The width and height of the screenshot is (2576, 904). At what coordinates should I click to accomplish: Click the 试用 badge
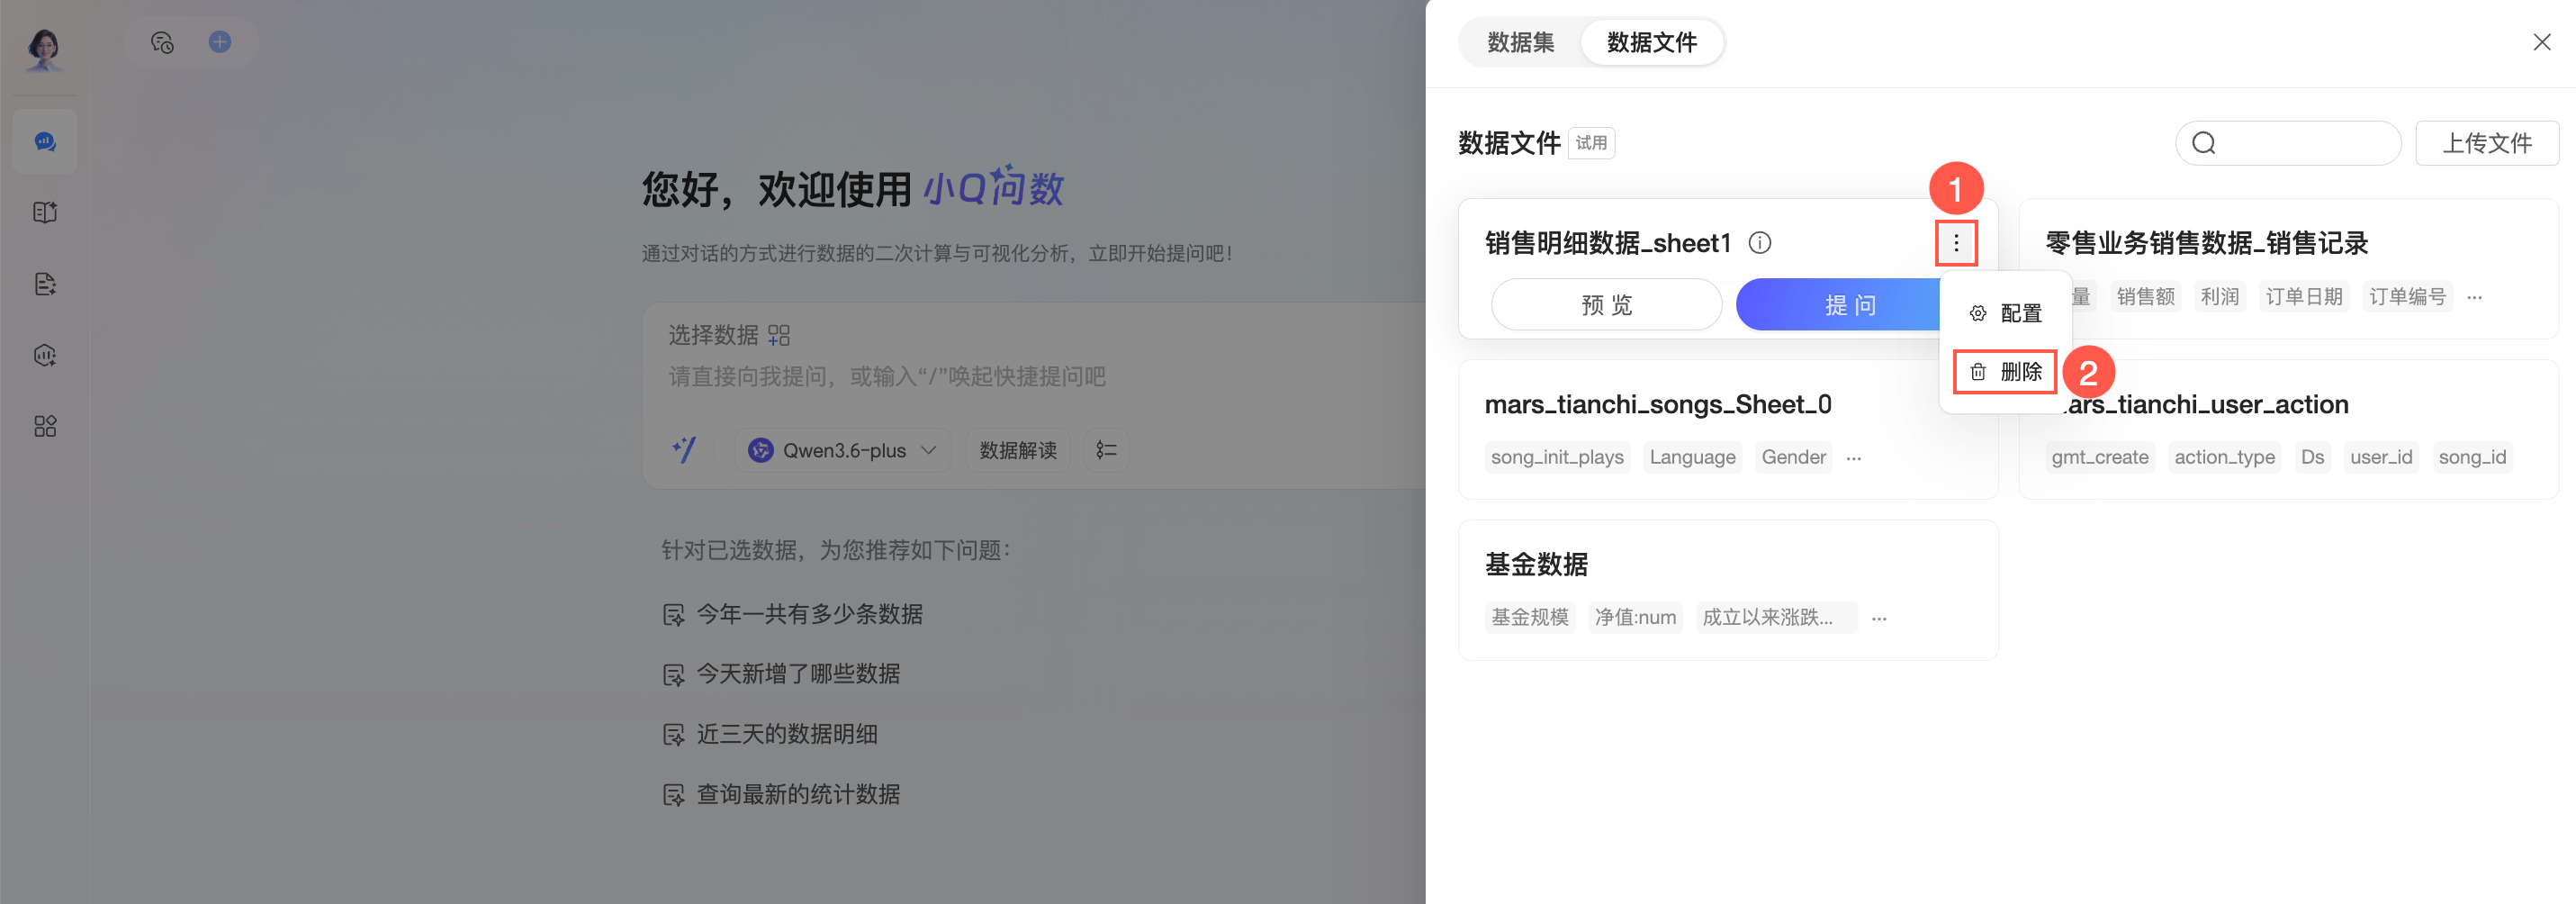point(1591,143)
